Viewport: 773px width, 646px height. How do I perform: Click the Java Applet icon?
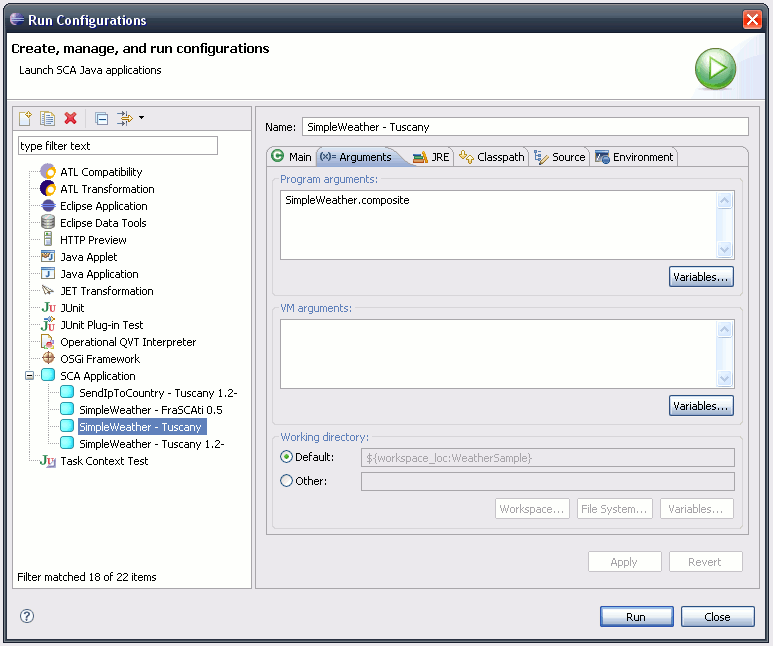point(48,256)
